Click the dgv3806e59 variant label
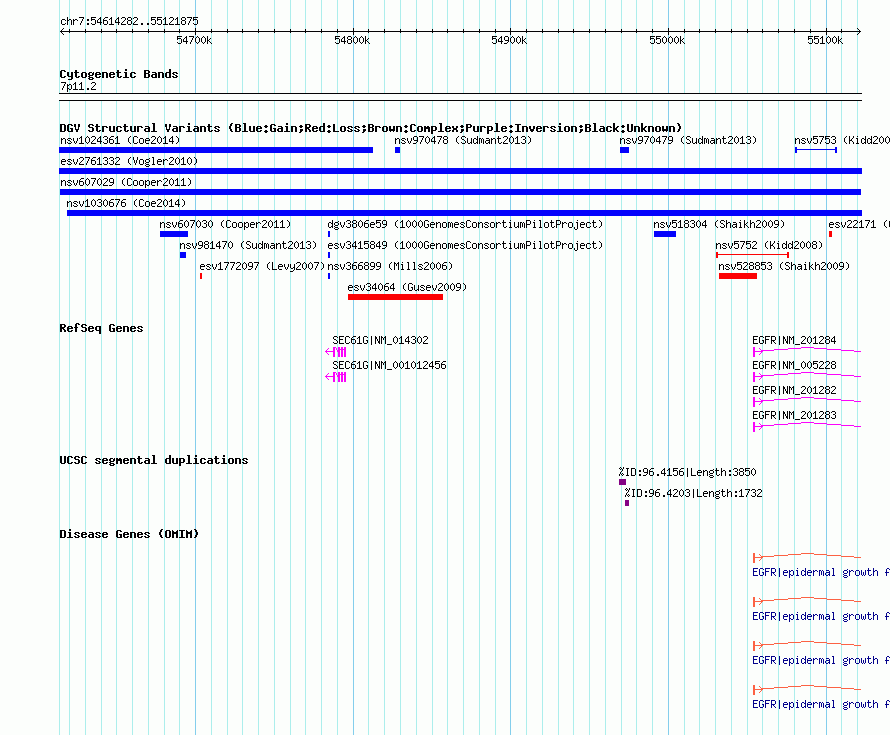Image resolution: width=890 pixels, height=735 pixels. point(465,224)
